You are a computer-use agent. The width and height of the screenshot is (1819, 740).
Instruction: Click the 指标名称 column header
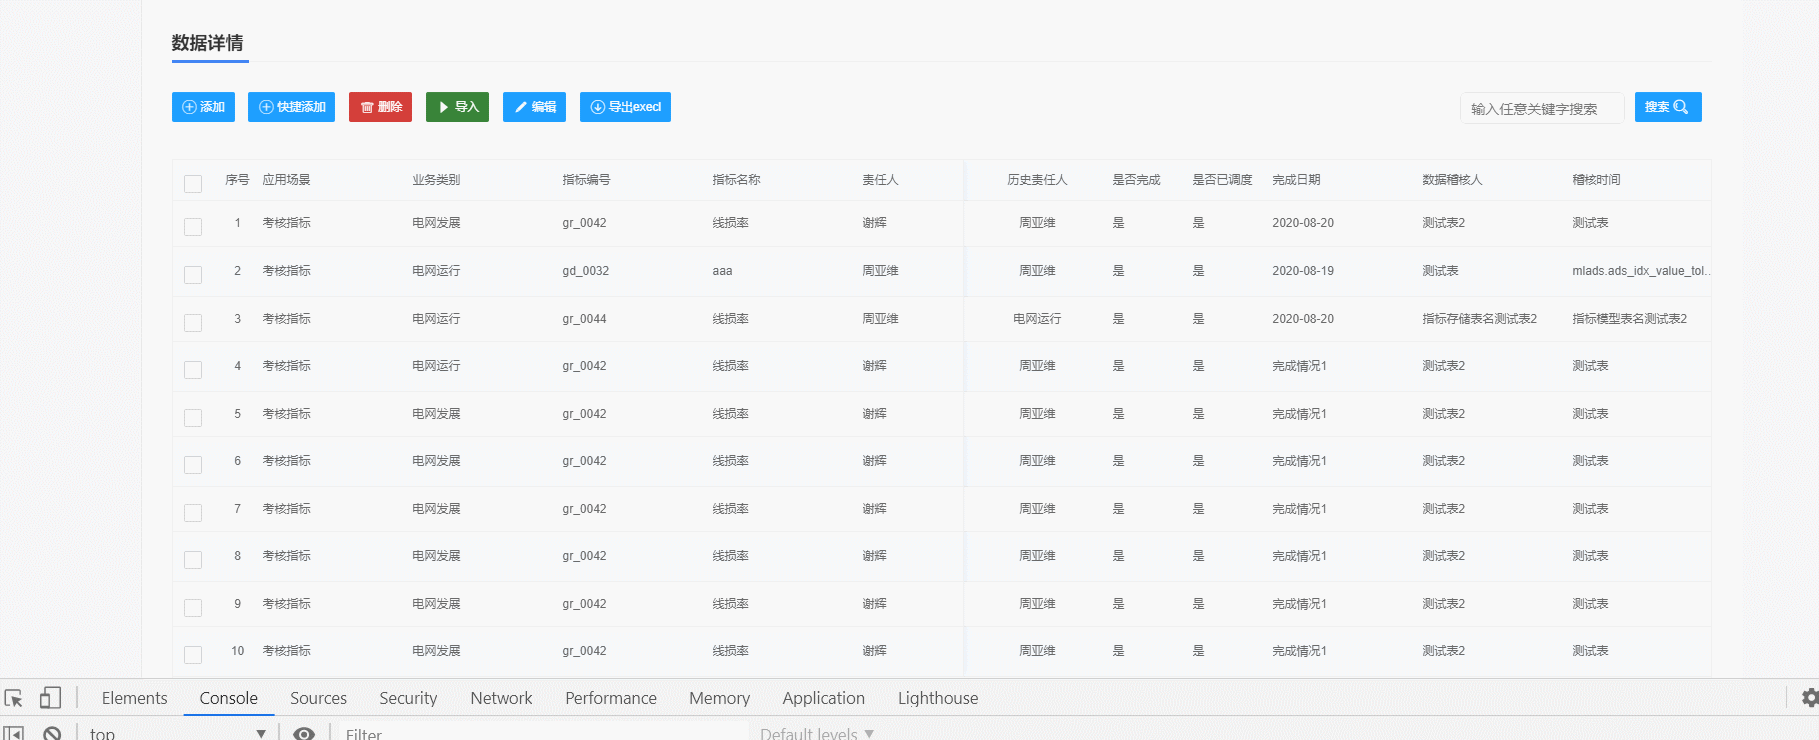[x=736, y=180]
